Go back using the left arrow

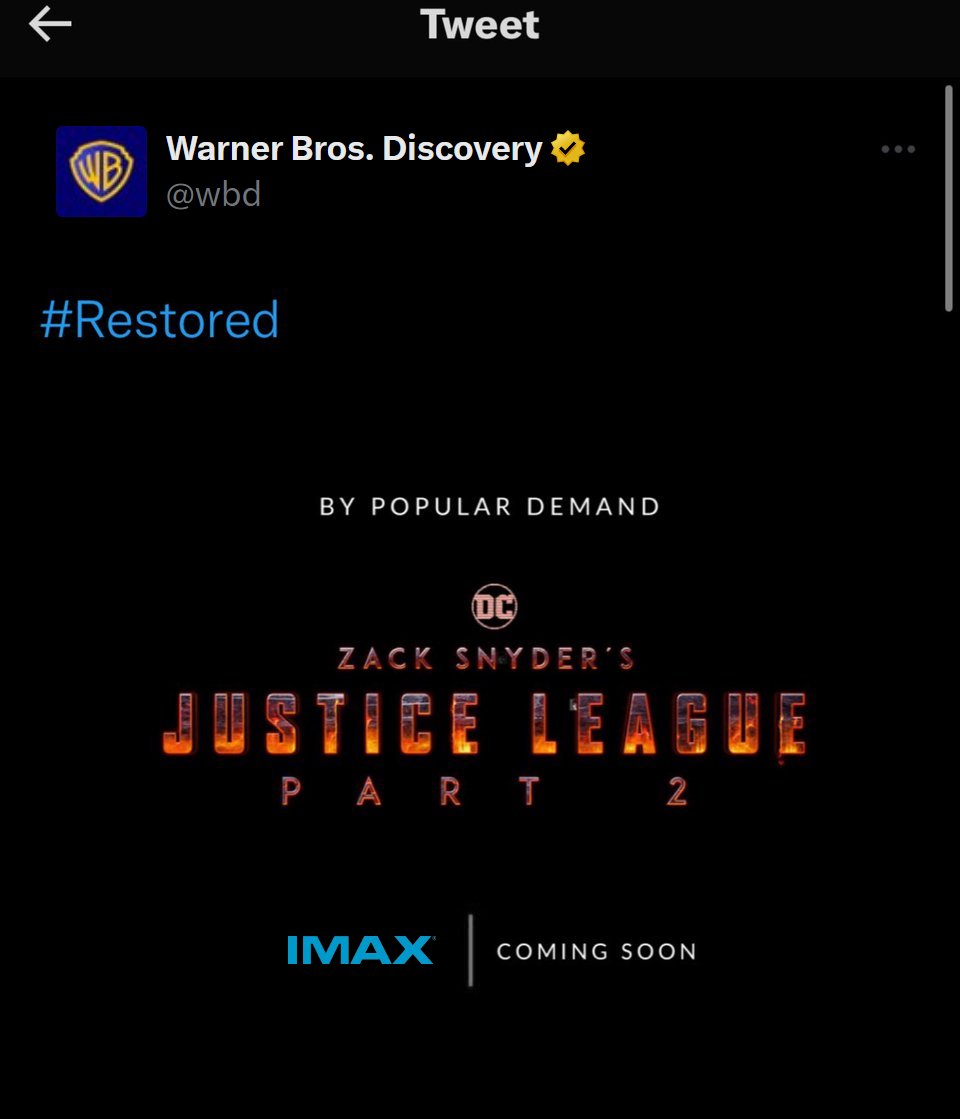(50, 24)
